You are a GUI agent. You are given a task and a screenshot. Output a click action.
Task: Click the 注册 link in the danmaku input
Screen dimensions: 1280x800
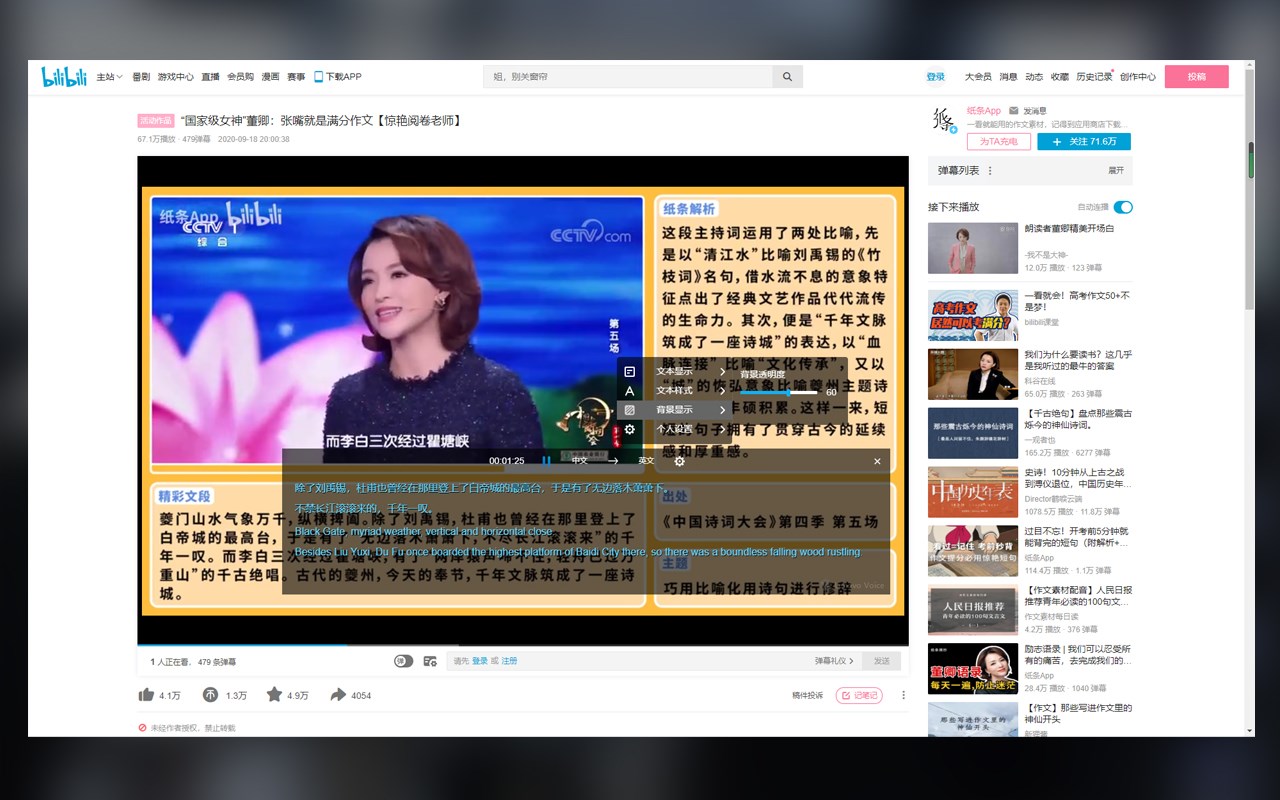(510, 661)
